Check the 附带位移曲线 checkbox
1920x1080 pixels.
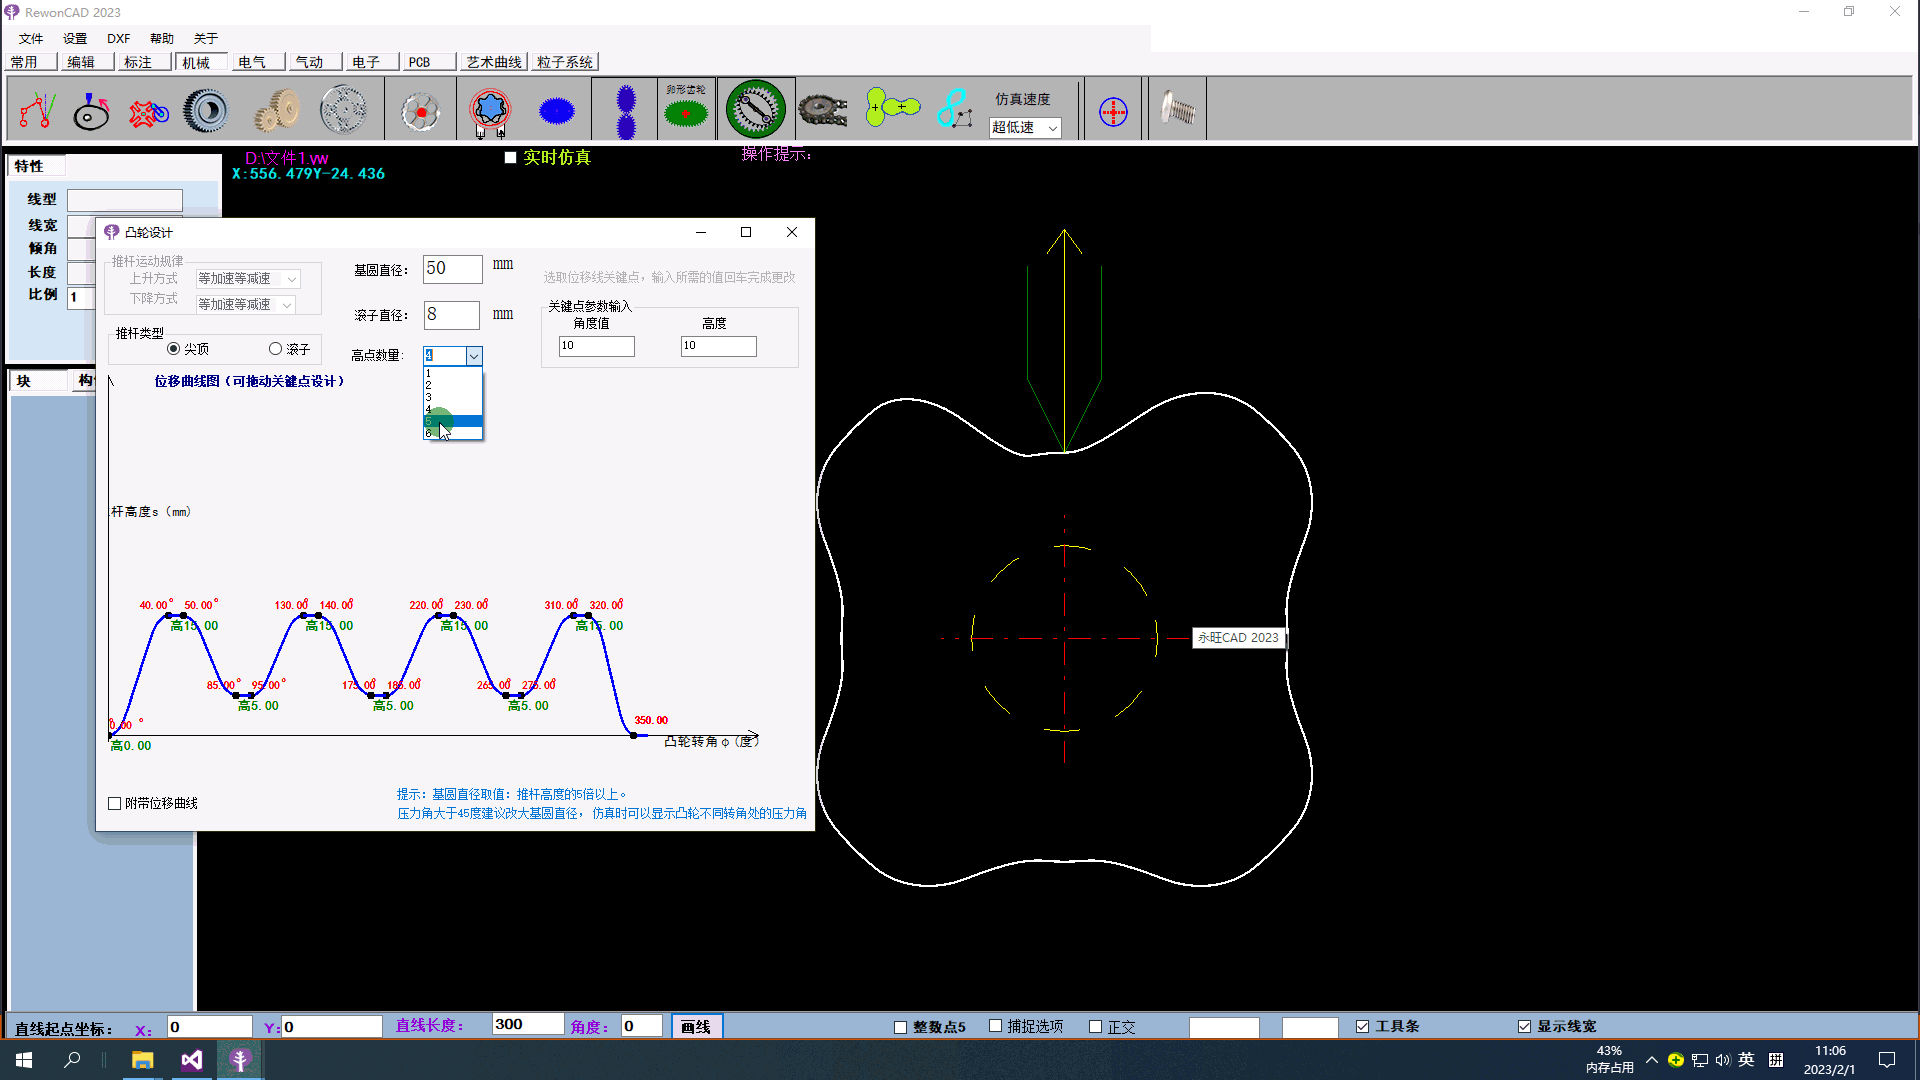(115, 803)
